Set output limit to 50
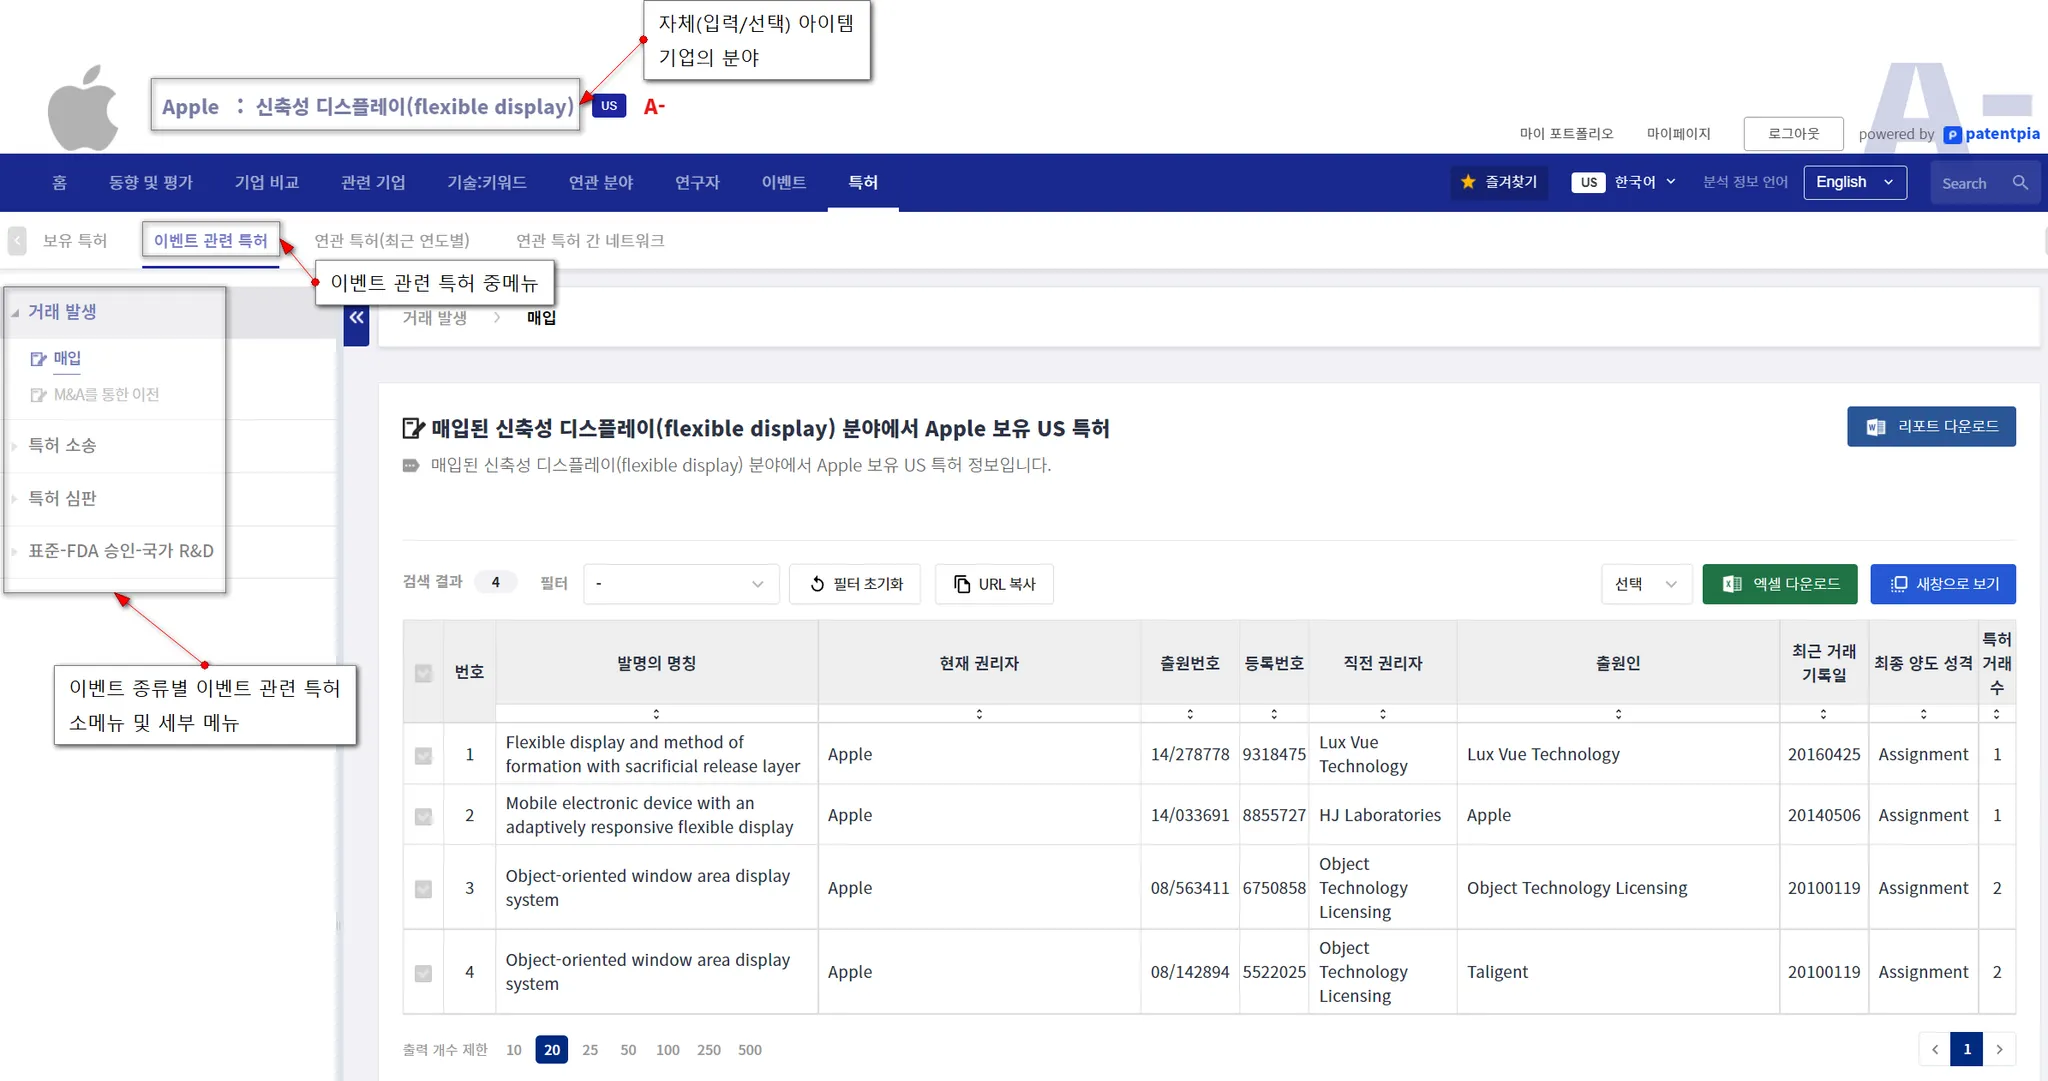Image resolution: width=2048 pixels, height=1081 pixels. click(x=628, y=1050)
